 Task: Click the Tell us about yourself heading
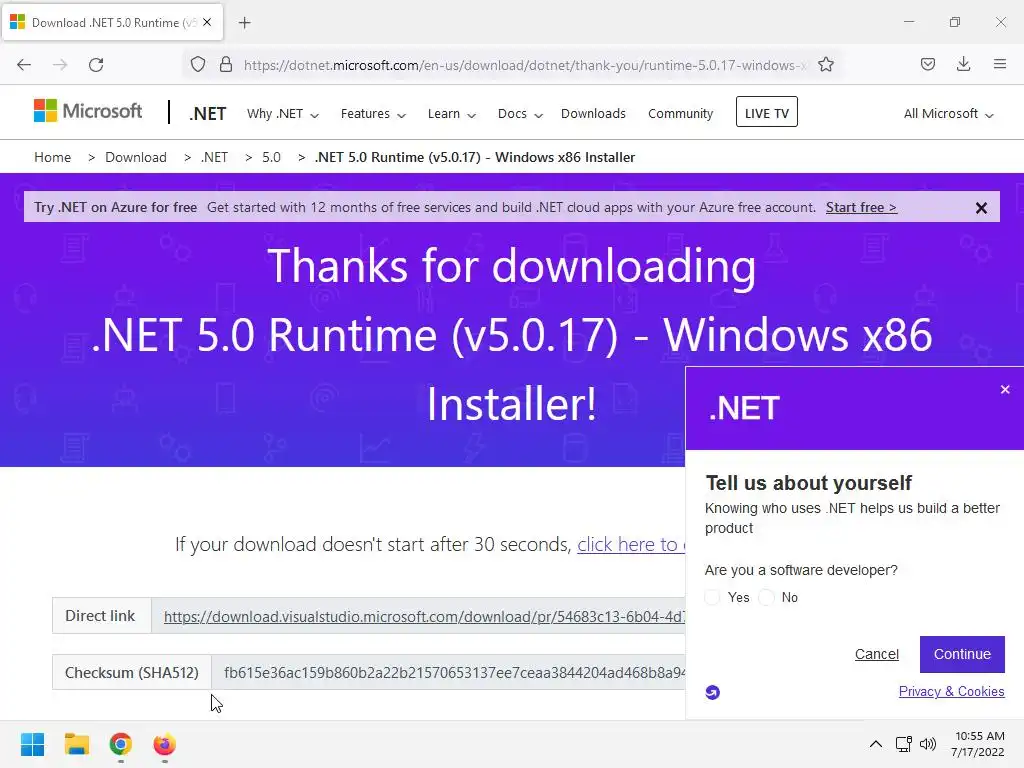click(808, 483)
